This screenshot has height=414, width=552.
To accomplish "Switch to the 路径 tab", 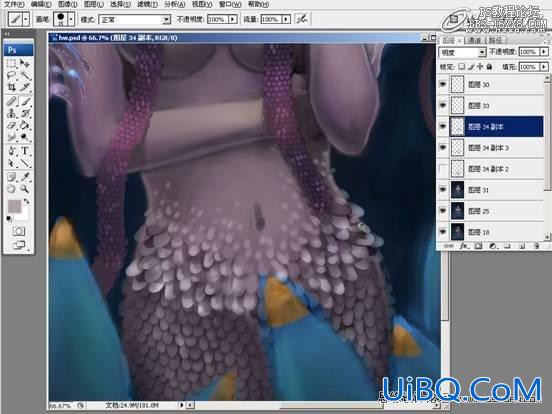I will [x=495, y=40].
